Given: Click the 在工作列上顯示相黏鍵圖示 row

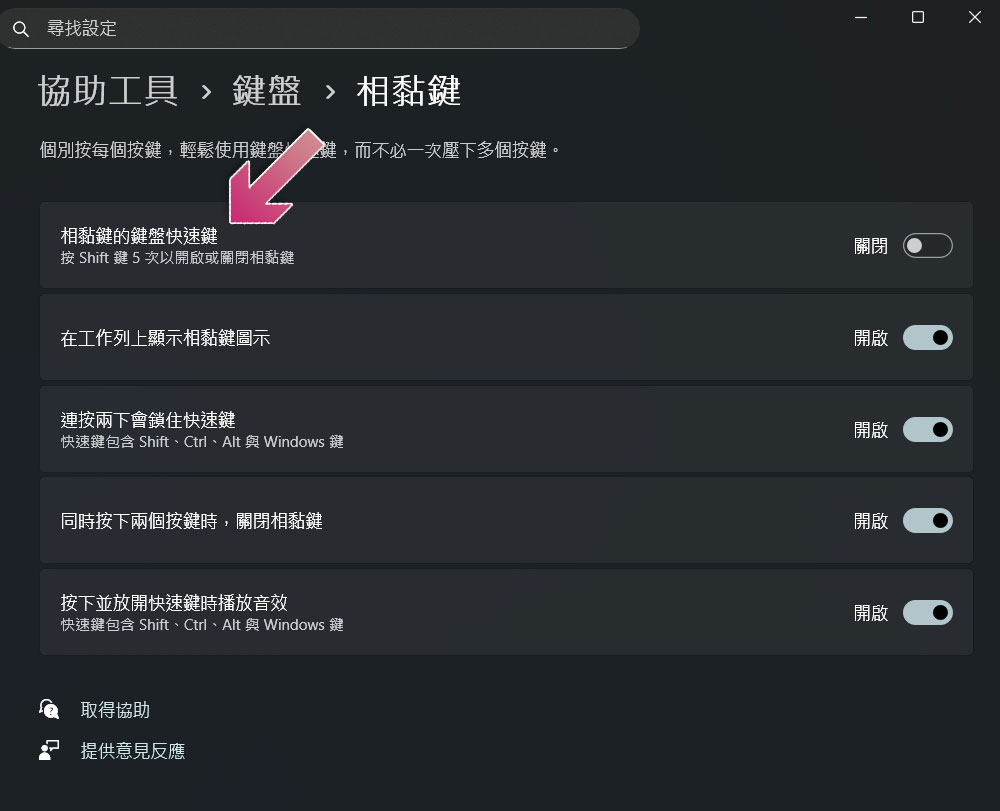Looking at the screenshot, I should [x=400, y=337].
